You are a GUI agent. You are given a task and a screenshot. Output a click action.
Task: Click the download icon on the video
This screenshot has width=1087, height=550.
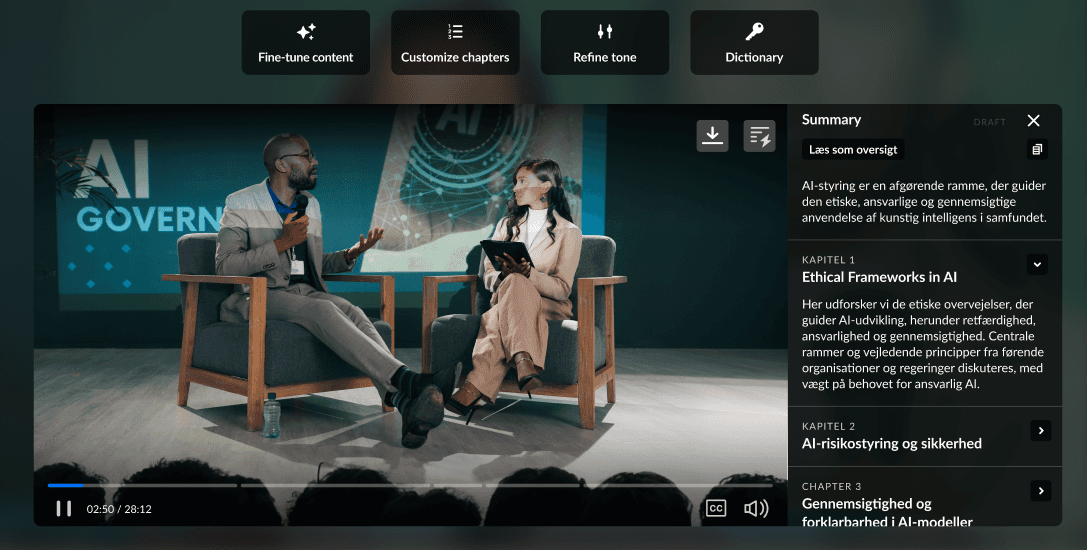click(x=713, y=135)
